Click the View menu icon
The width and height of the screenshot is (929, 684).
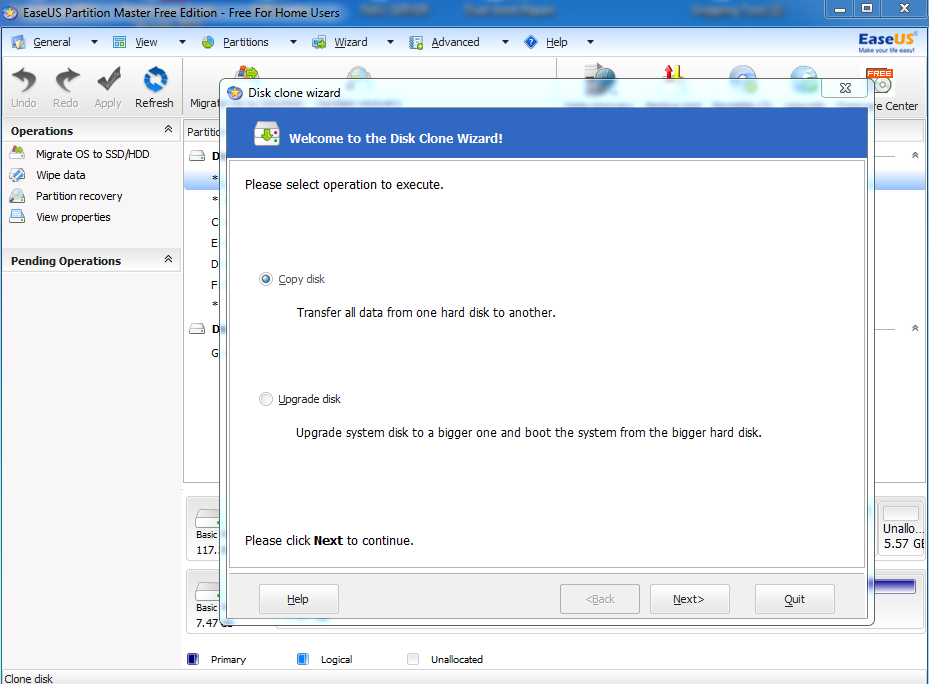(x=120, y=42)
